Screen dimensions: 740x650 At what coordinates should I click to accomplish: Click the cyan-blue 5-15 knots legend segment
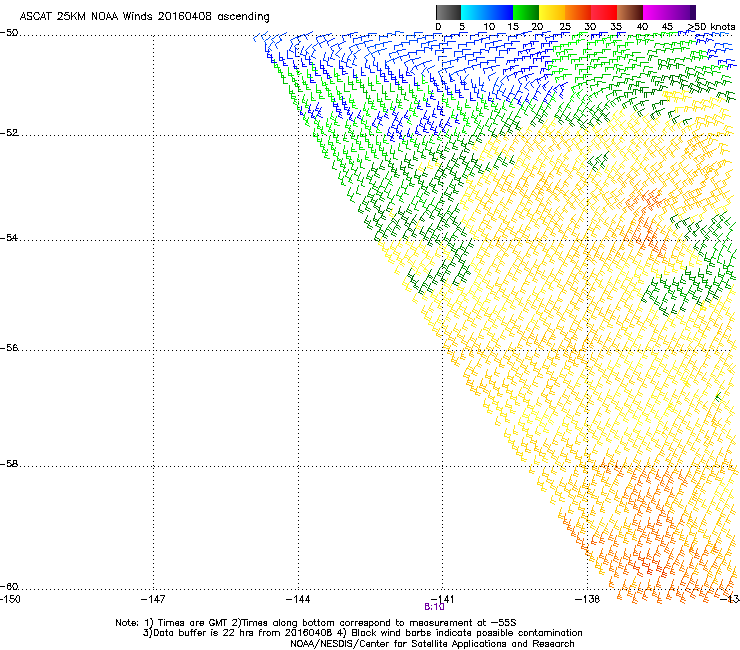click(487, 12)
